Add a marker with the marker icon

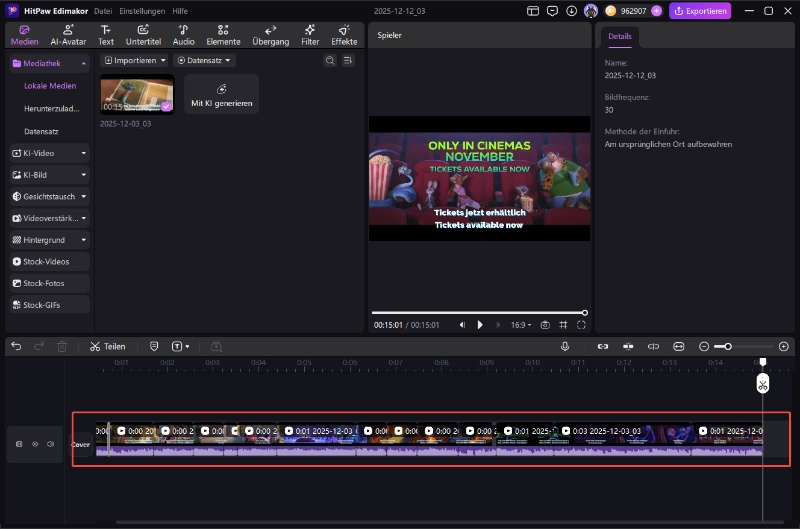point(154,346)
